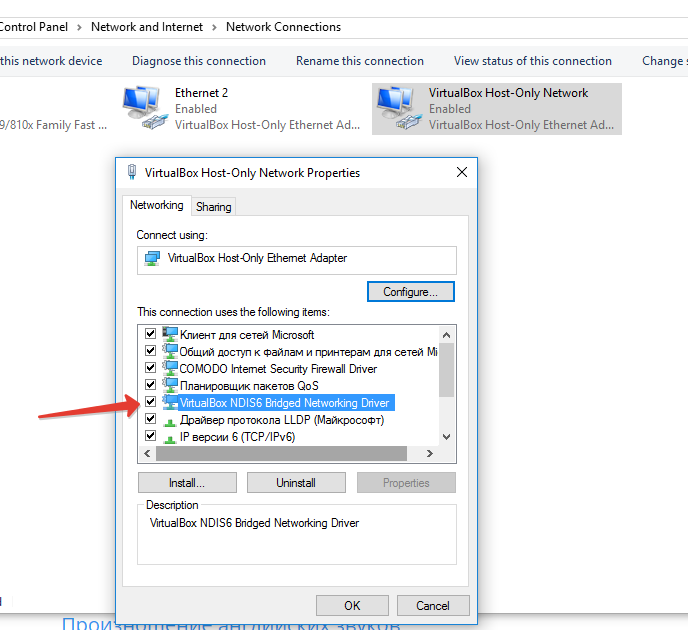Toggle Клиент для сетей Microsoft checkbox
This screenshot has height=630, width=688.
tap(150, 334)
